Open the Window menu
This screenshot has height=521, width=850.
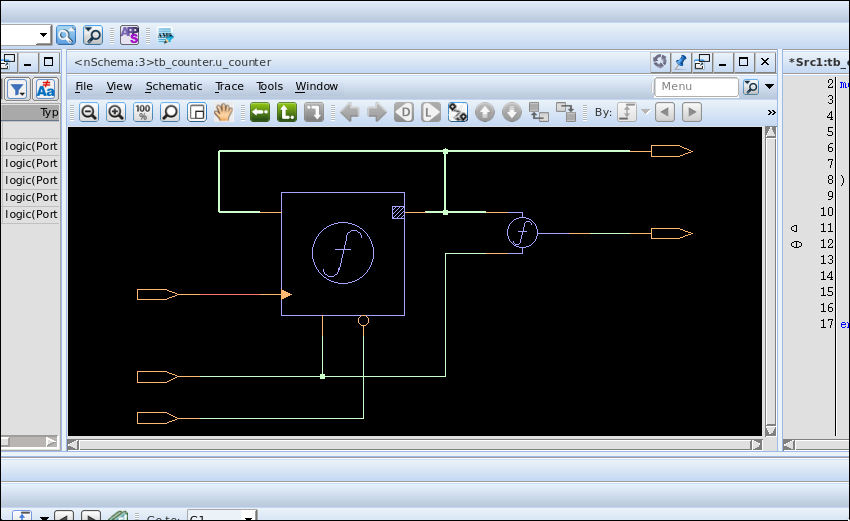(x=317, y=86)
